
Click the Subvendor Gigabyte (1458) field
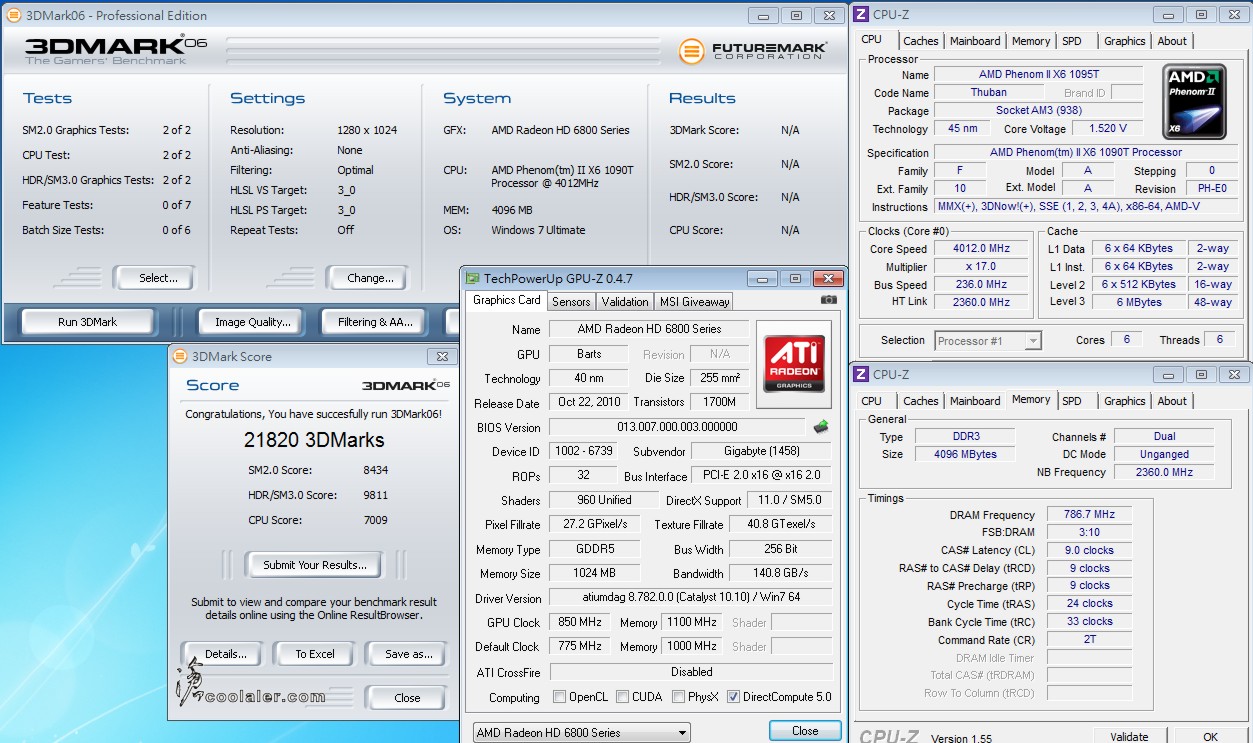click(x=761, y=452)
